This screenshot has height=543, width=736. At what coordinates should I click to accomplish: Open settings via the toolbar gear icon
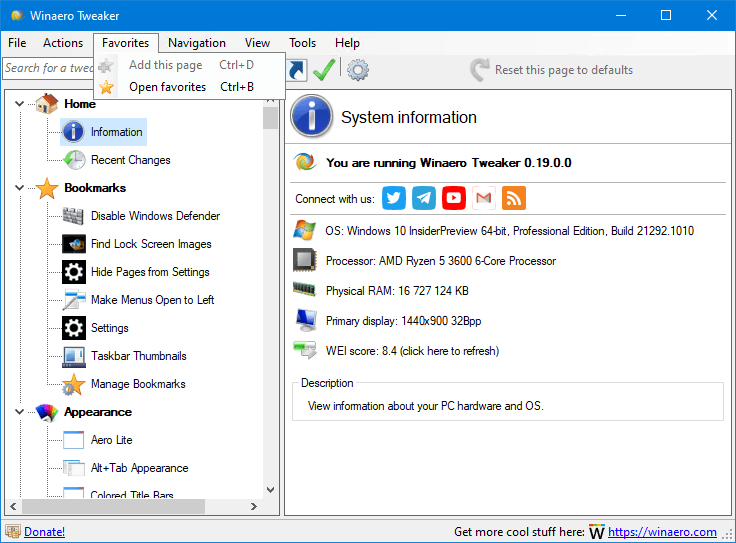(x=358, y=70)
